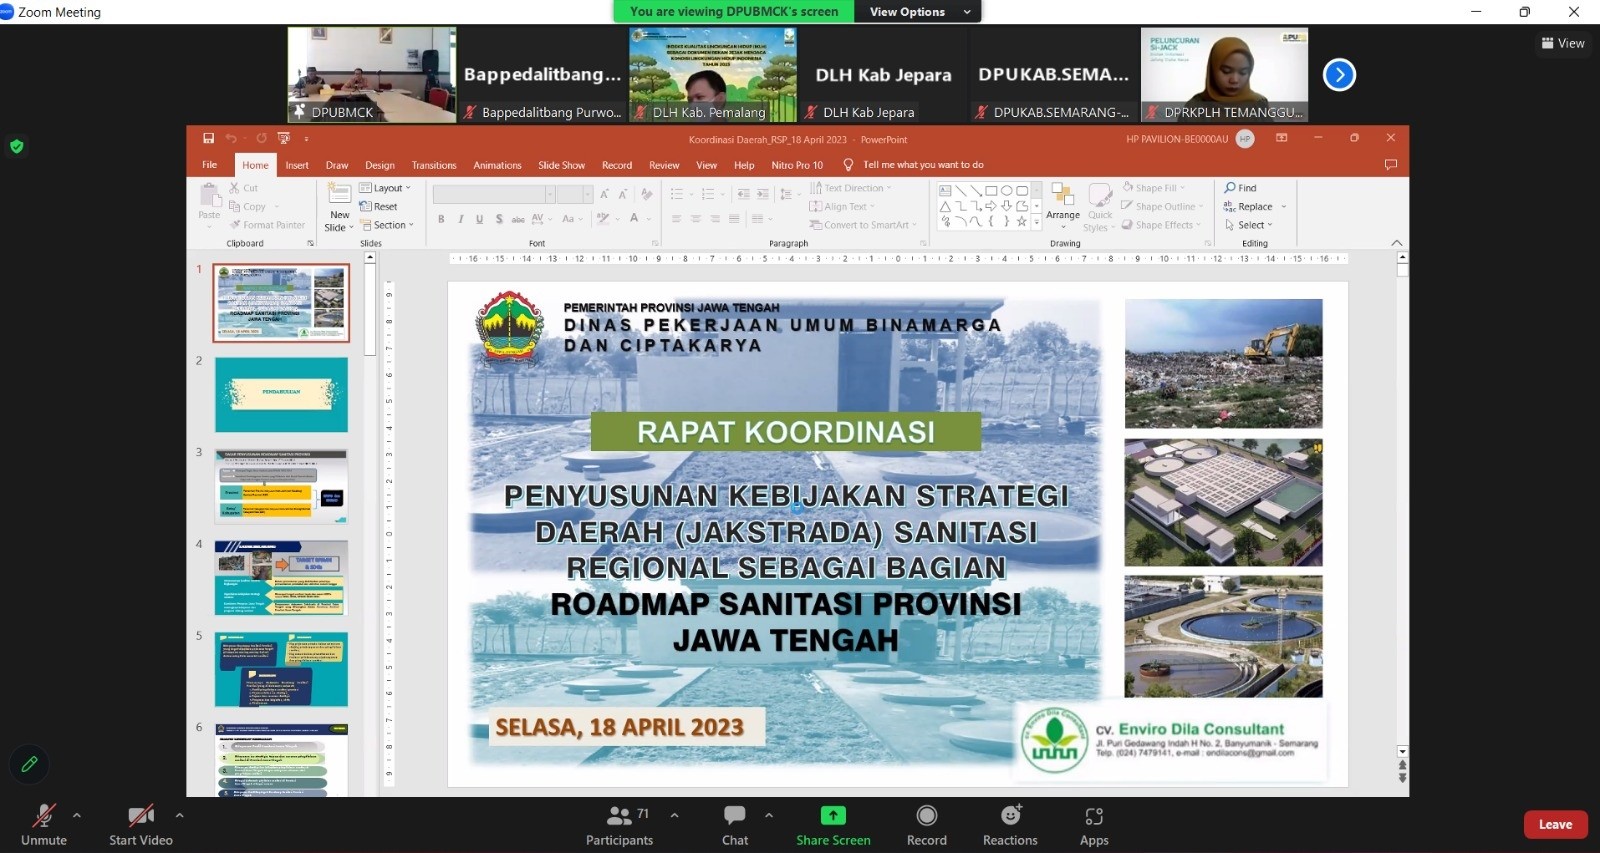Select slide 5 thumbnail in the panel
Image resolution: width=1600 pixels, height=853 pixels.
[282, 669]
